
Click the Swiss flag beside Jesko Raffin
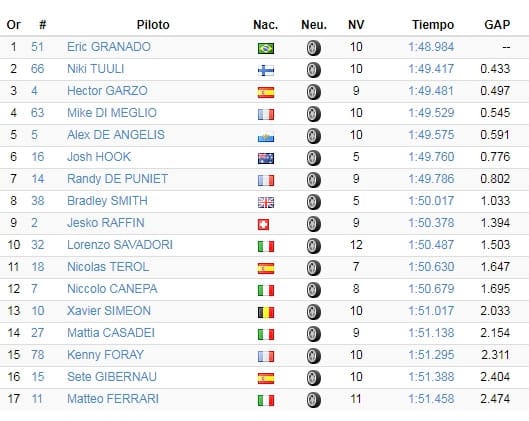(263, 224)
